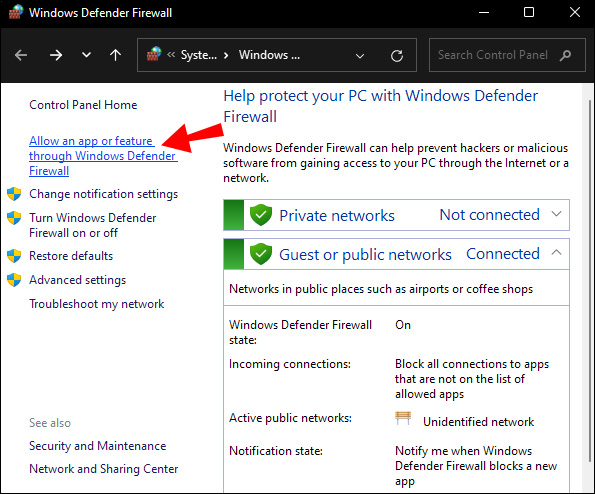This screenshot has height=494, width=595.
Task: Click the Active public networks: label
Action: click(x=290, y=418)
